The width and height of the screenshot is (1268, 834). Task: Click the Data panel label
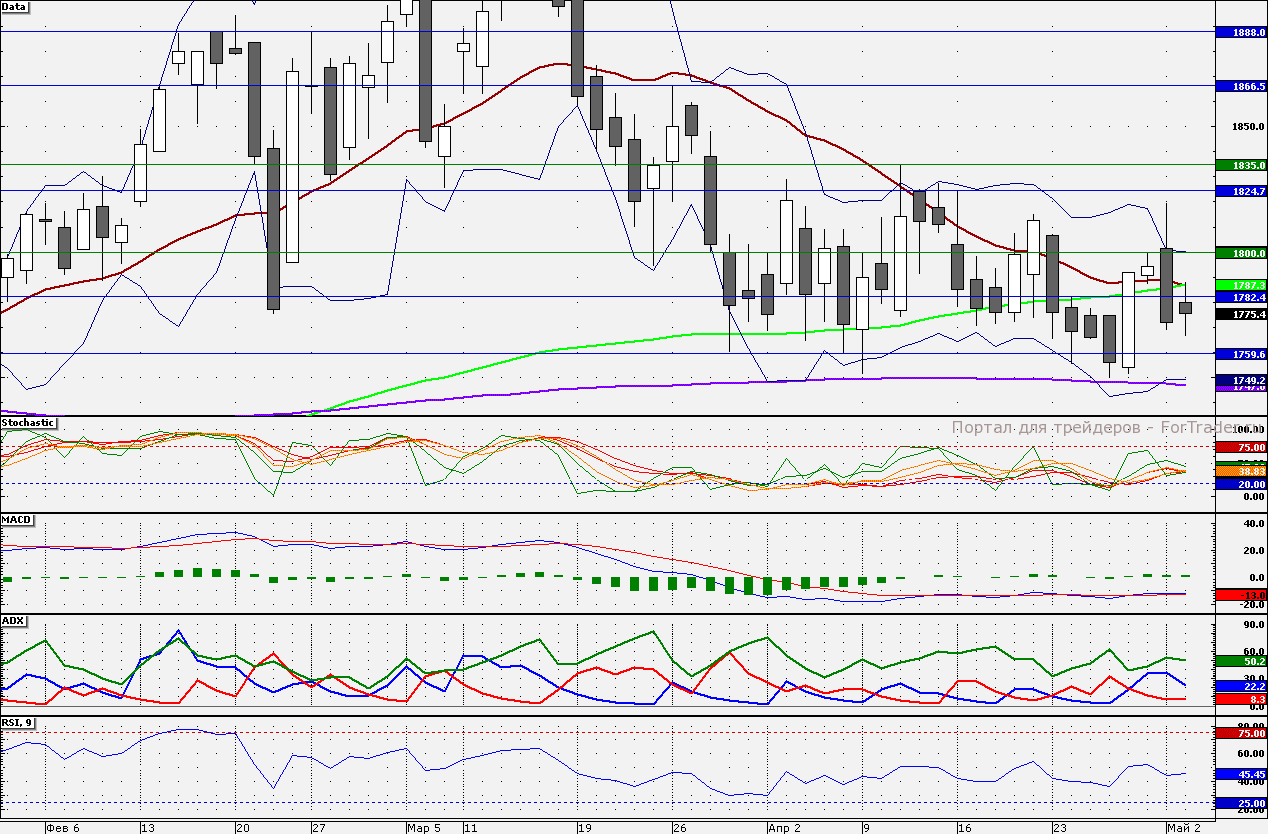tap(15, 7)
